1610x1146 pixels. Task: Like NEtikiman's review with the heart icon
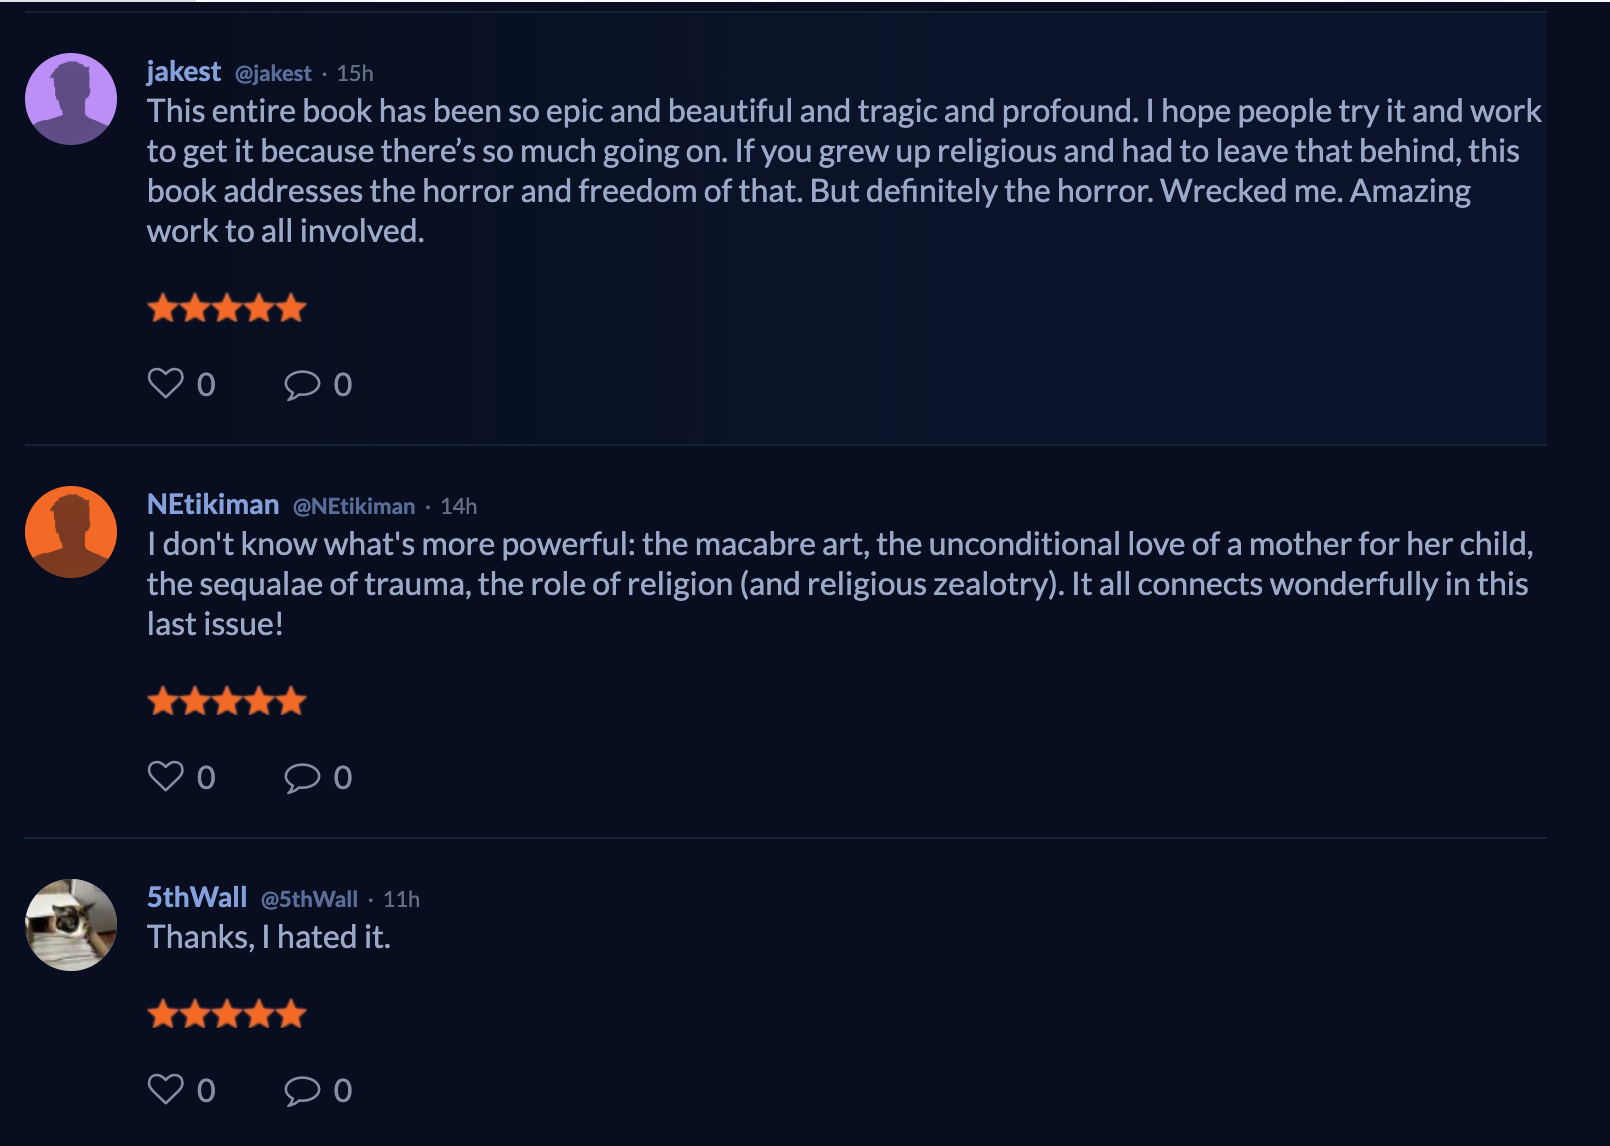coord(166,777)
